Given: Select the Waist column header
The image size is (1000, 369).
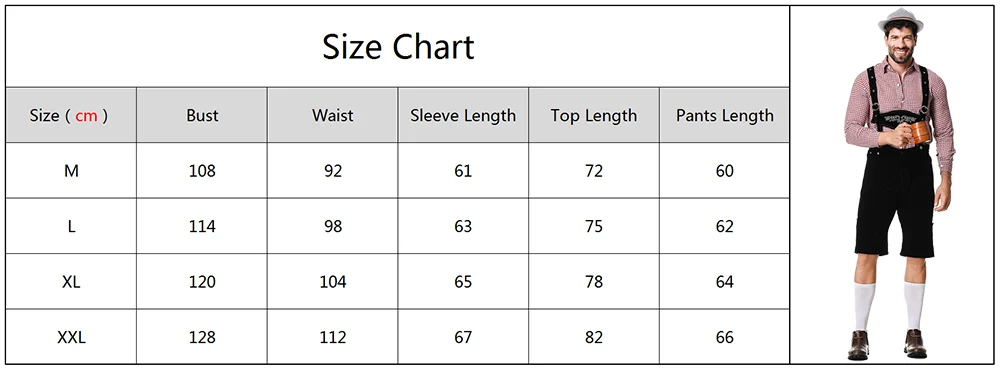Looking at the screenshot, I should click(x=332, y=115).
